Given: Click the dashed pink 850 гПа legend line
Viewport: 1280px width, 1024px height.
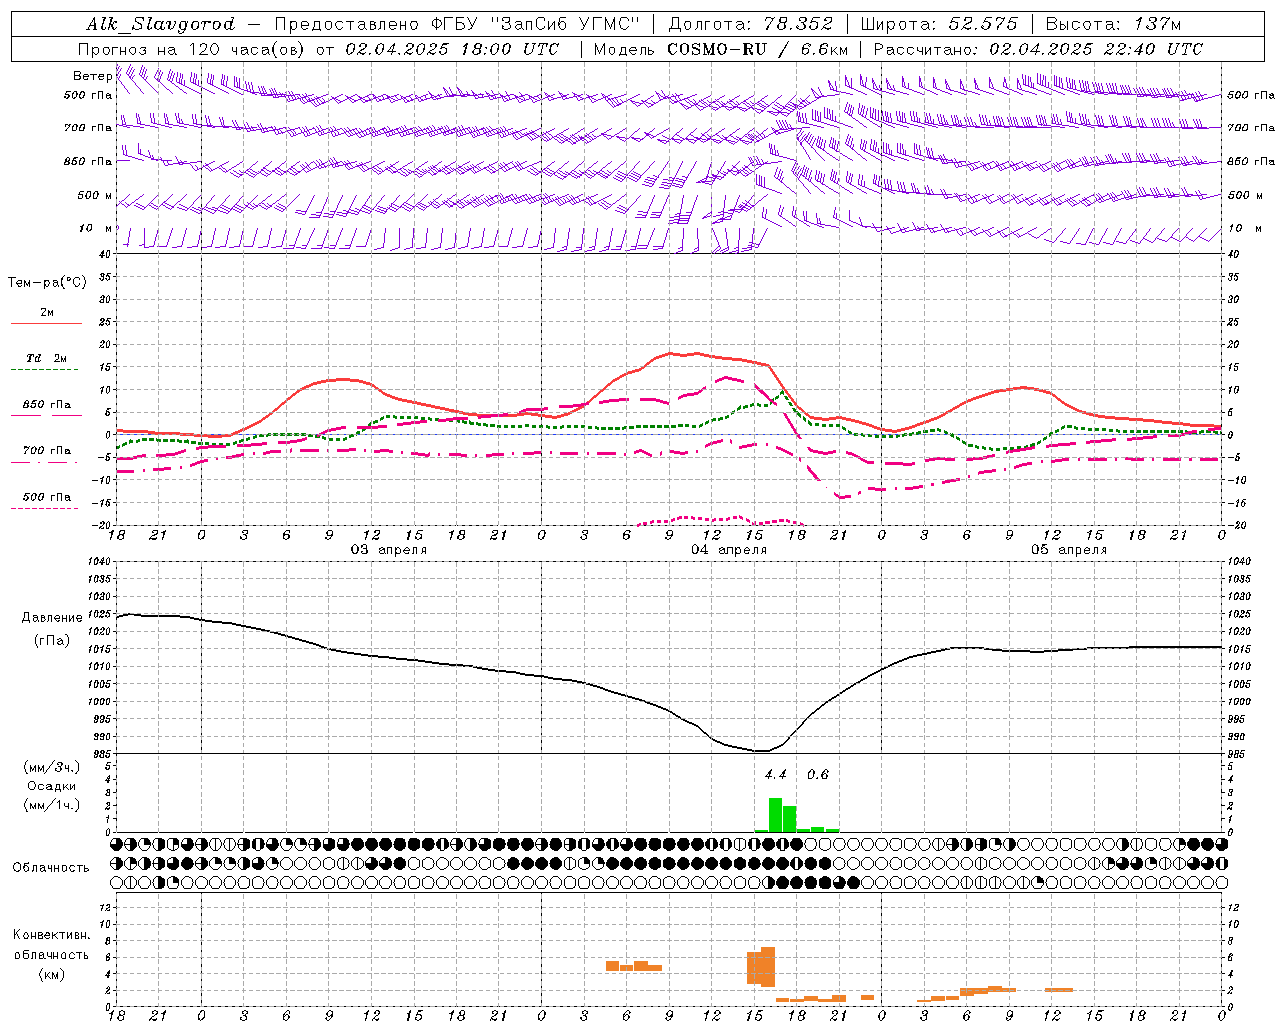Looking at the screenshot, I should 47,416.
